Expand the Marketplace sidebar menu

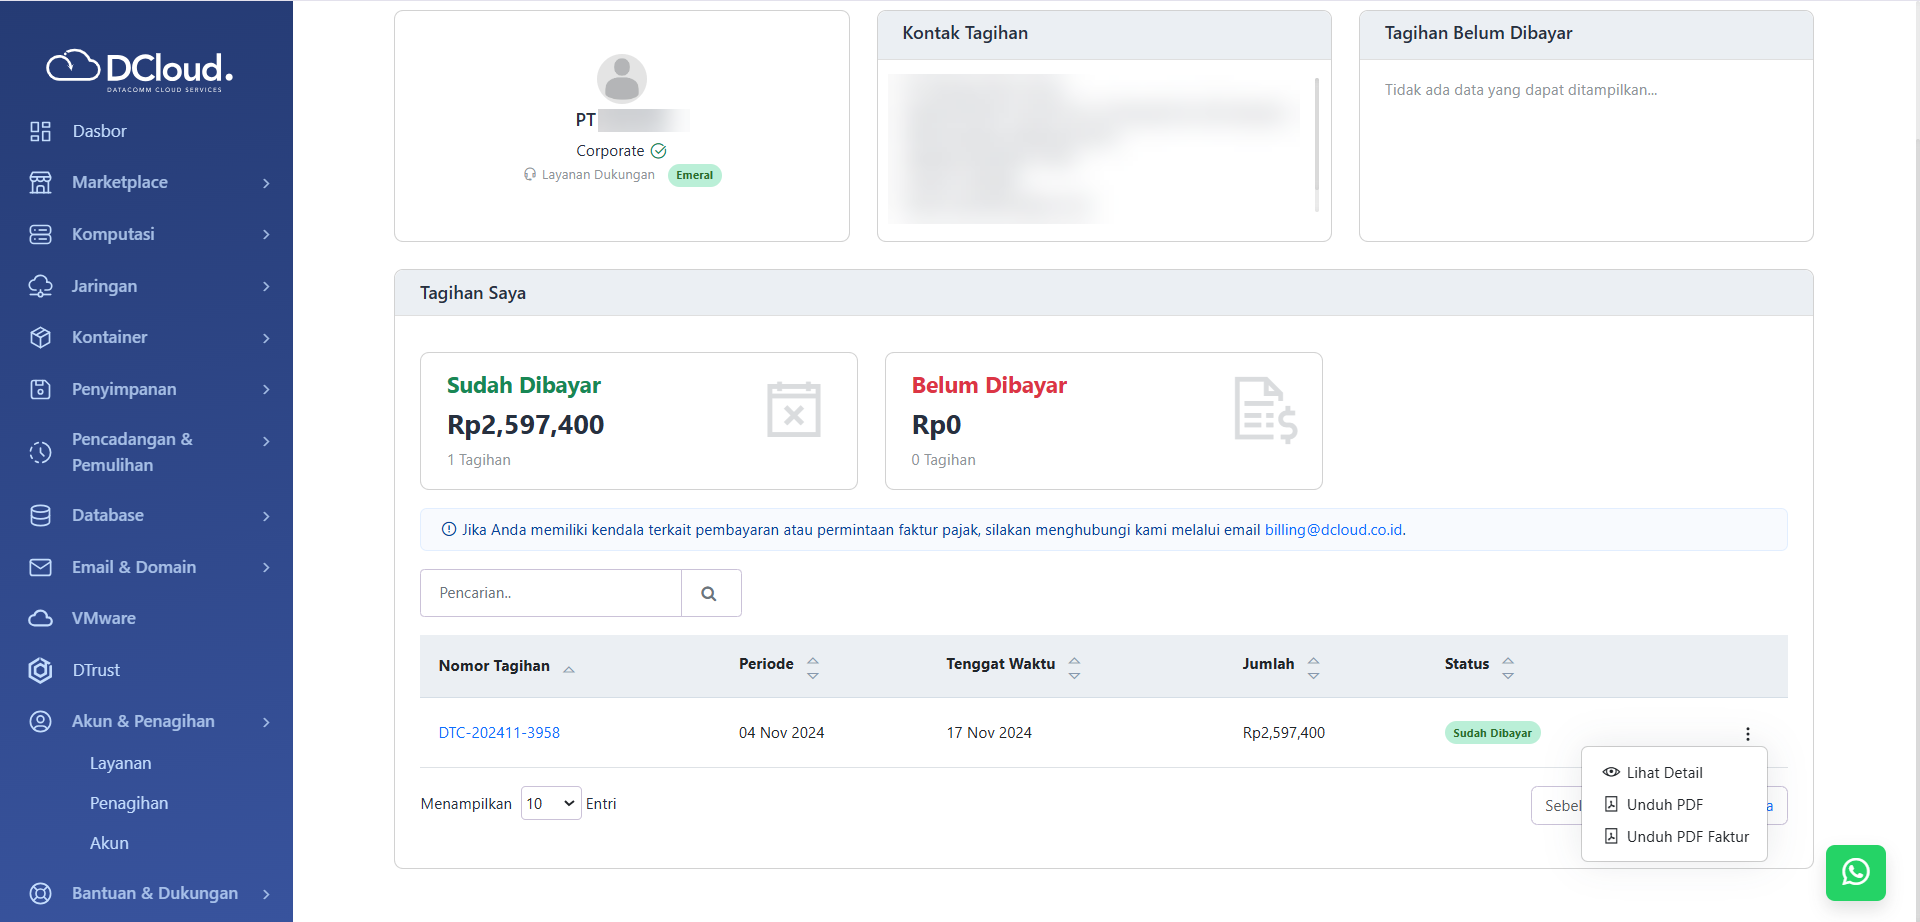(x=150, y=182)
